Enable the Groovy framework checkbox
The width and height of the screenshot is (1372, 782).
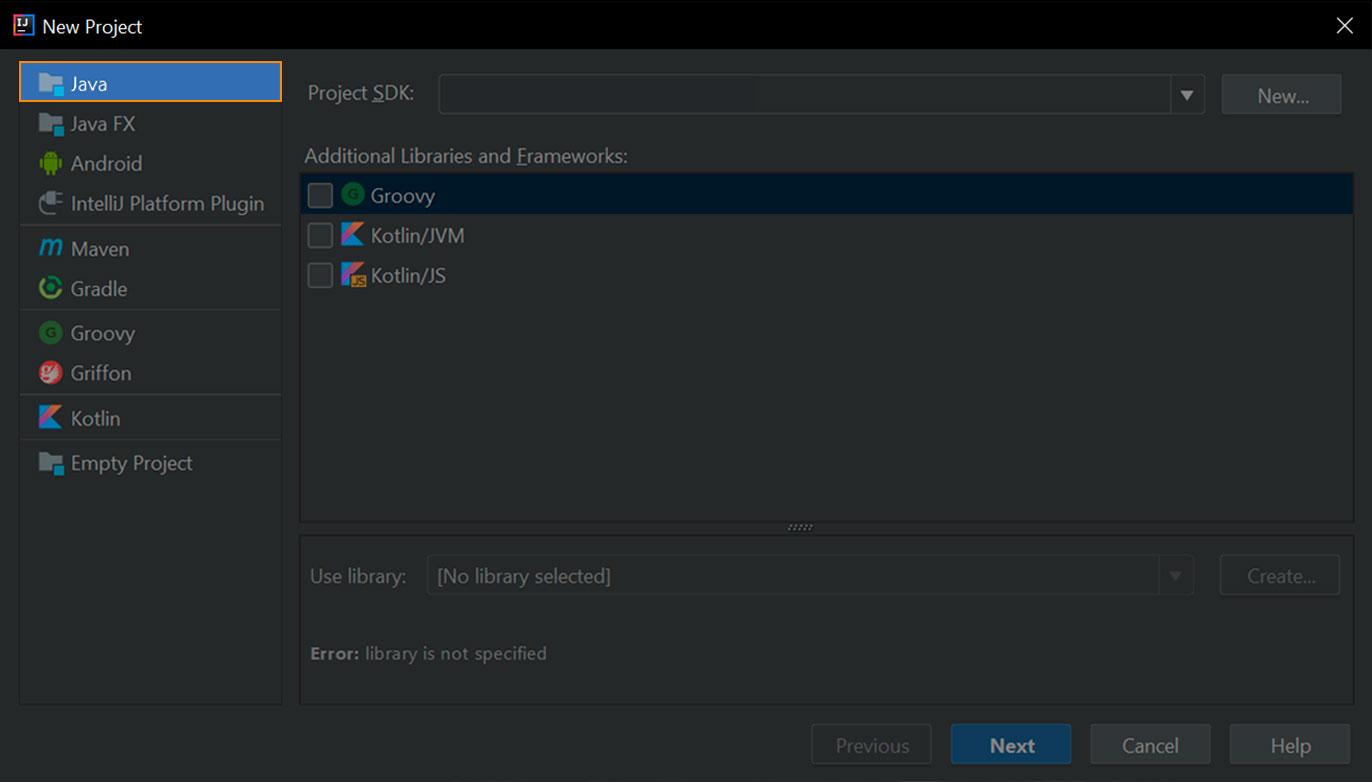click(x=320, y=195)
